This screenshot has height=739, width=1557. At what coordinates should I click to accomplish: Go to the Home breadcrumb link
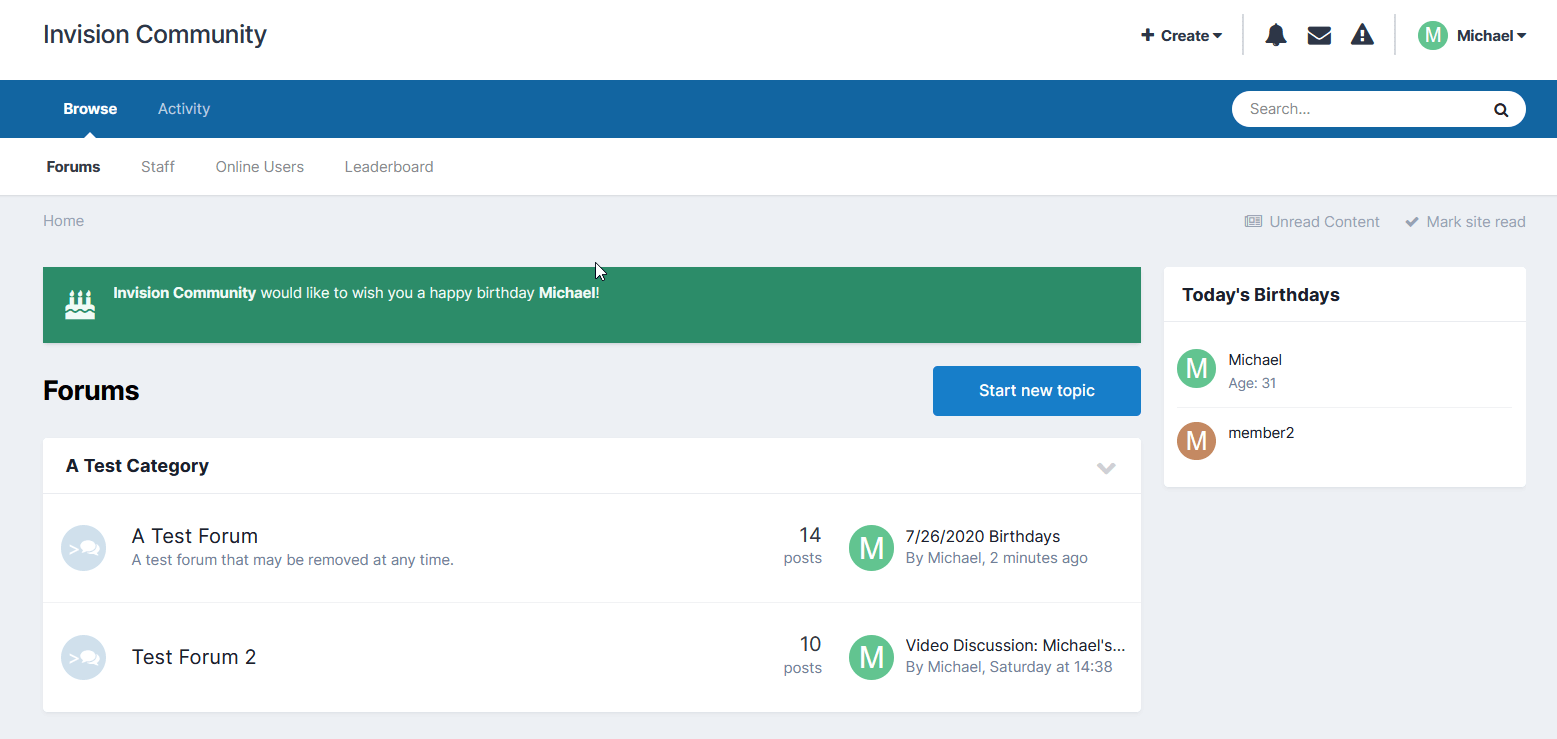pos(63,221)
